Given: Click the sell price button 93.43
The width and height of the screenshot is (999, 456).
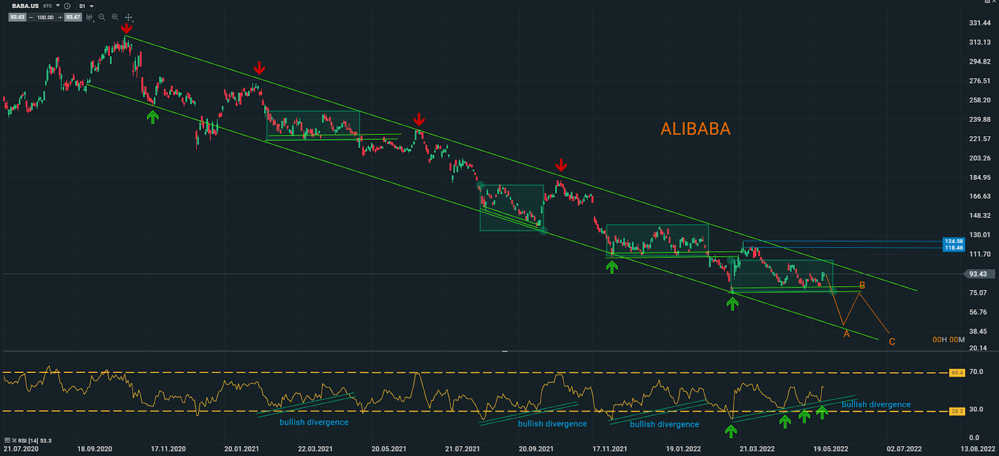Looking at the screenshot, I should [17, 17].
